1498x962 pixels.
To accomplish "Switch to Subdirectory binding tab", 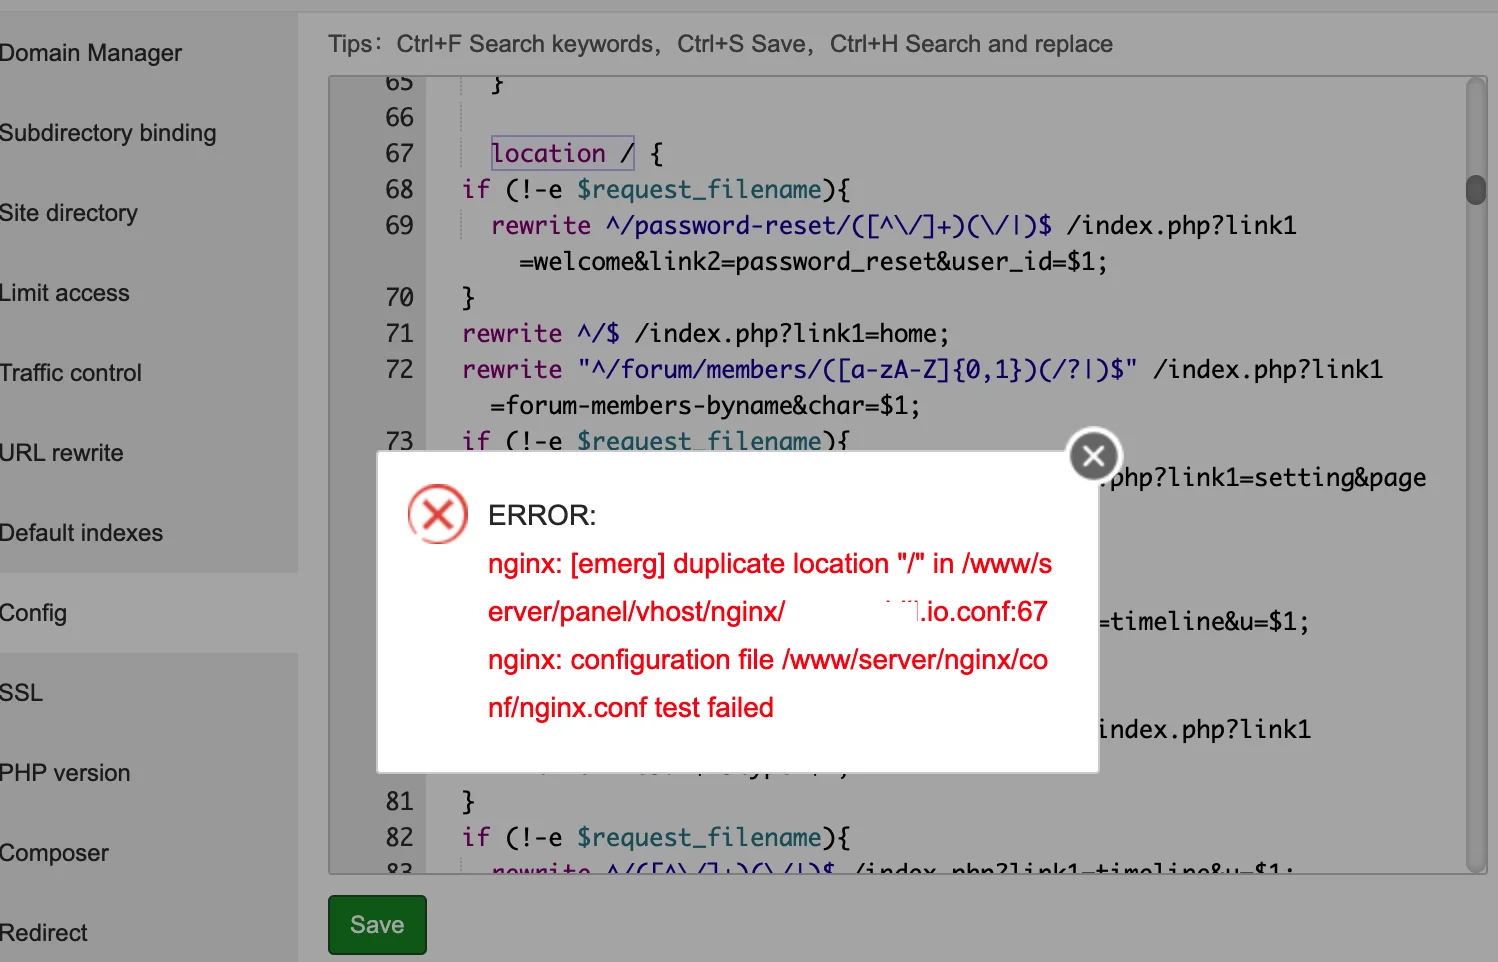I will pyautogui.click(x=108, y=133).
